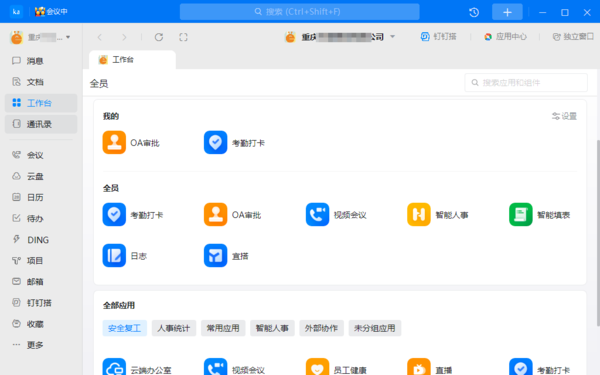
Task: Open 应用中心 in the top toolbar
Action: tap(505, 37)
